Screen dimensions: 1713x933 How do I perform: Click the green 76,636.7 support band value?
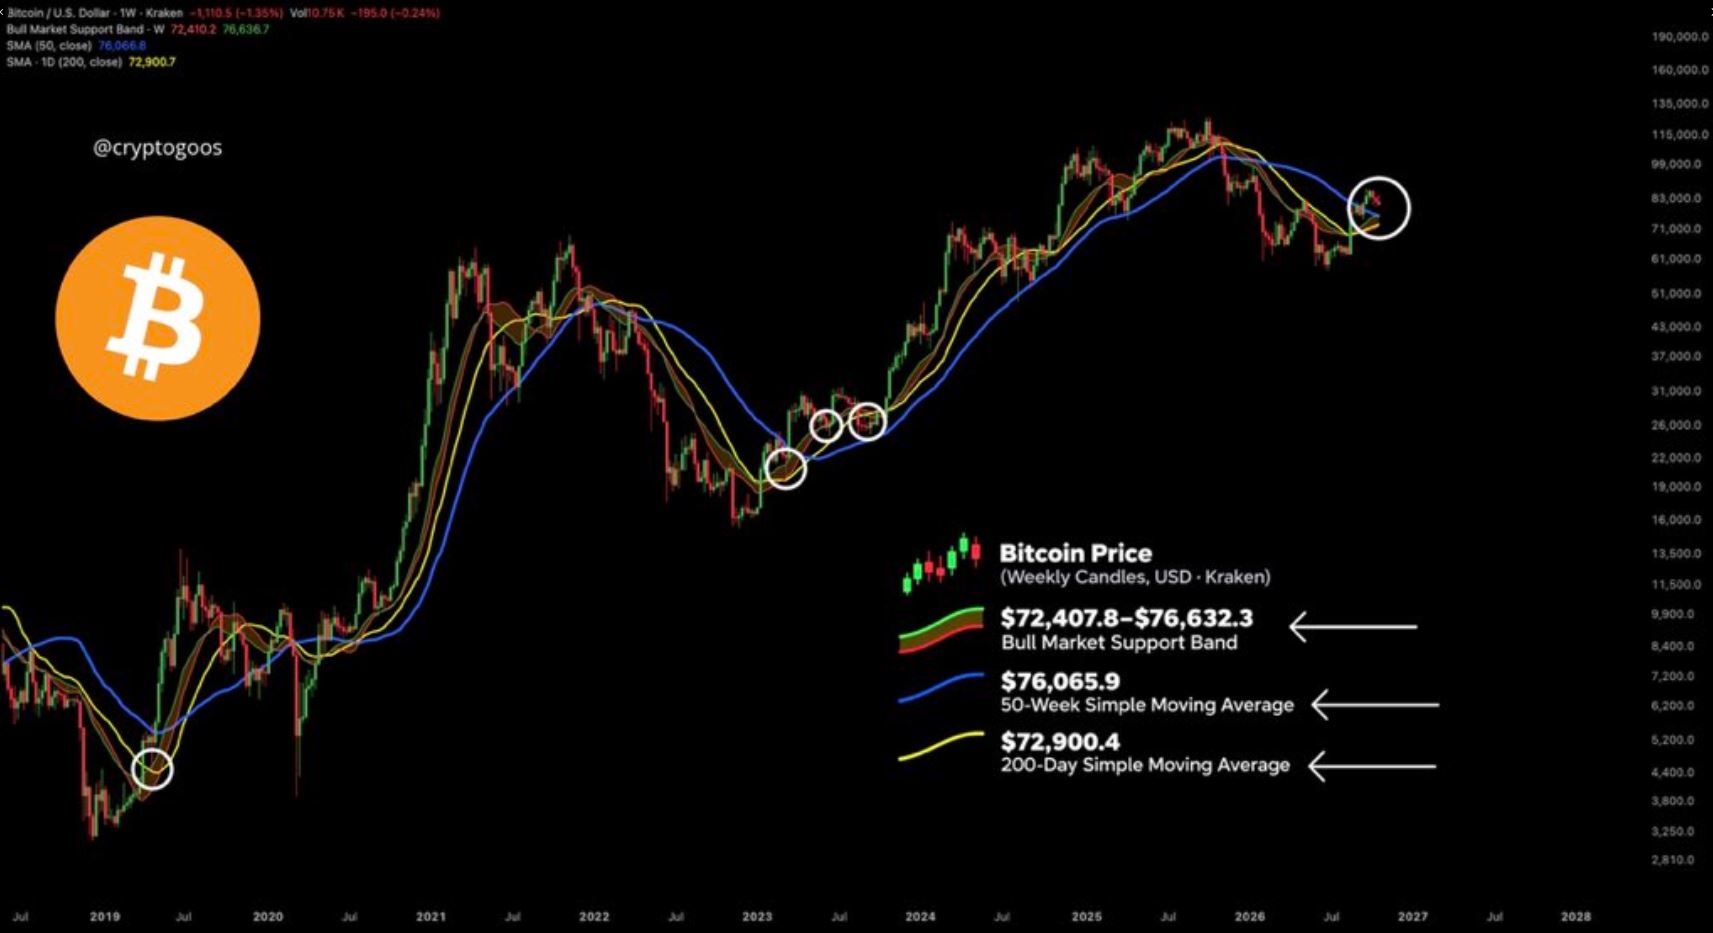pos(245,29)
